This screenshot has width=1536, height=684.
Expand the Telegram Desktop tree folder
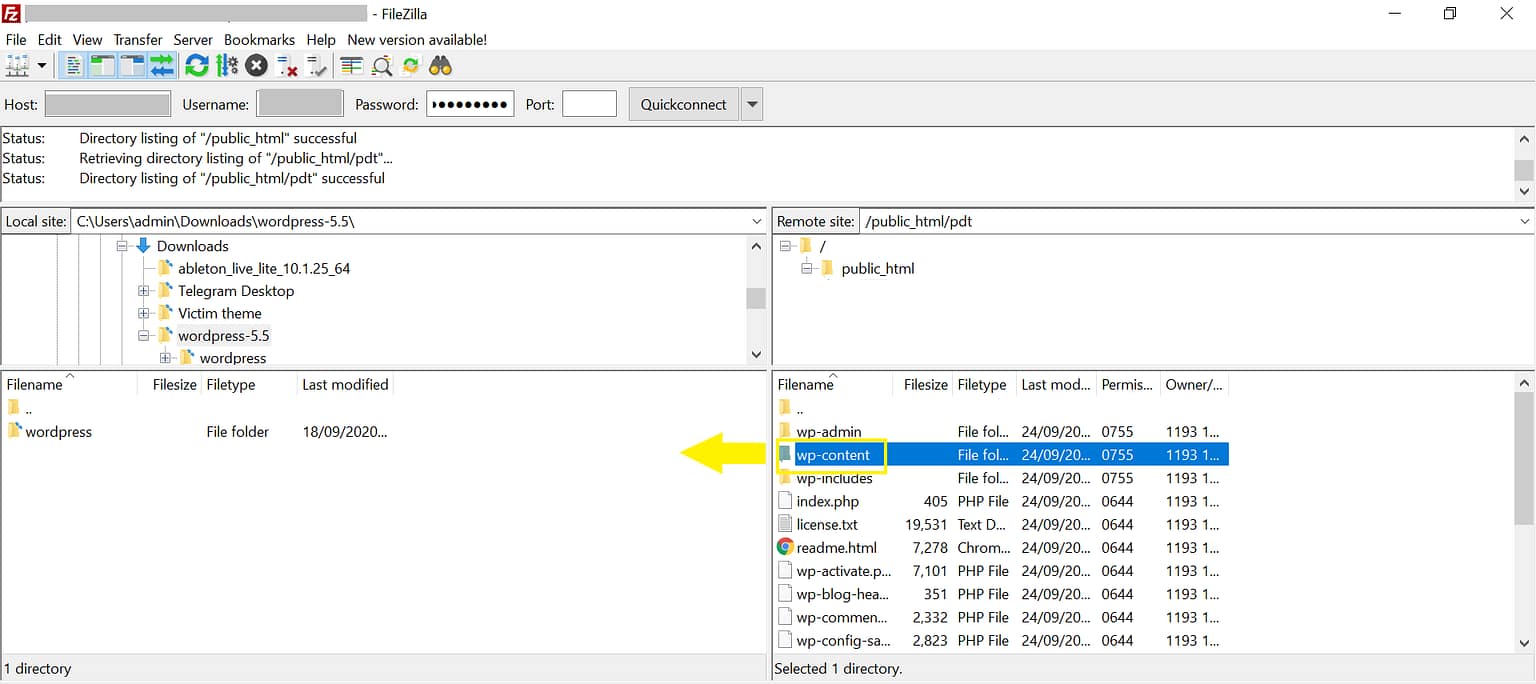(x=144, y=291)
